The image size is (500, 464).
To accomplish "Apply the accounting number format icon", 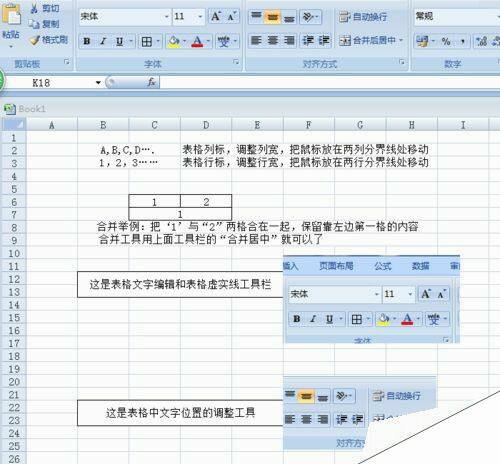I will tap(422, 41).
